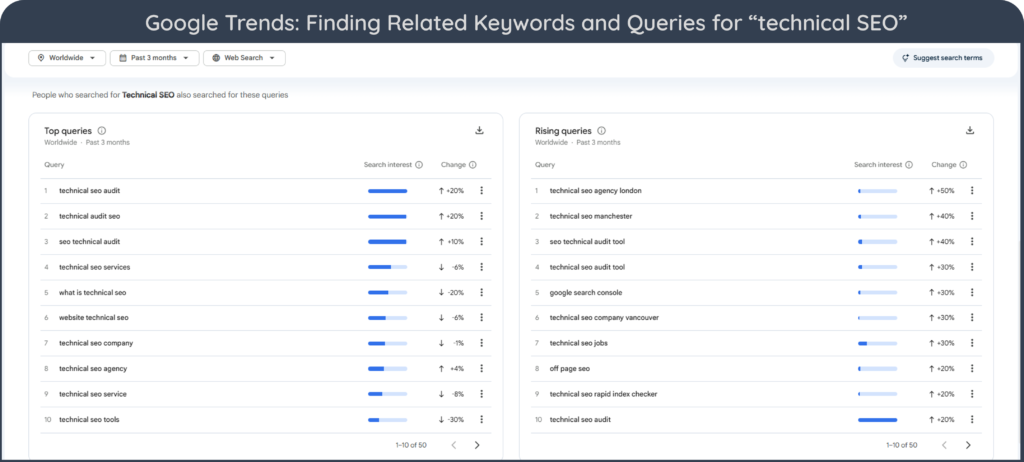Click the query 'technical seo agency' in Top queries
The image size is (1024, 462).
(93, 369)
